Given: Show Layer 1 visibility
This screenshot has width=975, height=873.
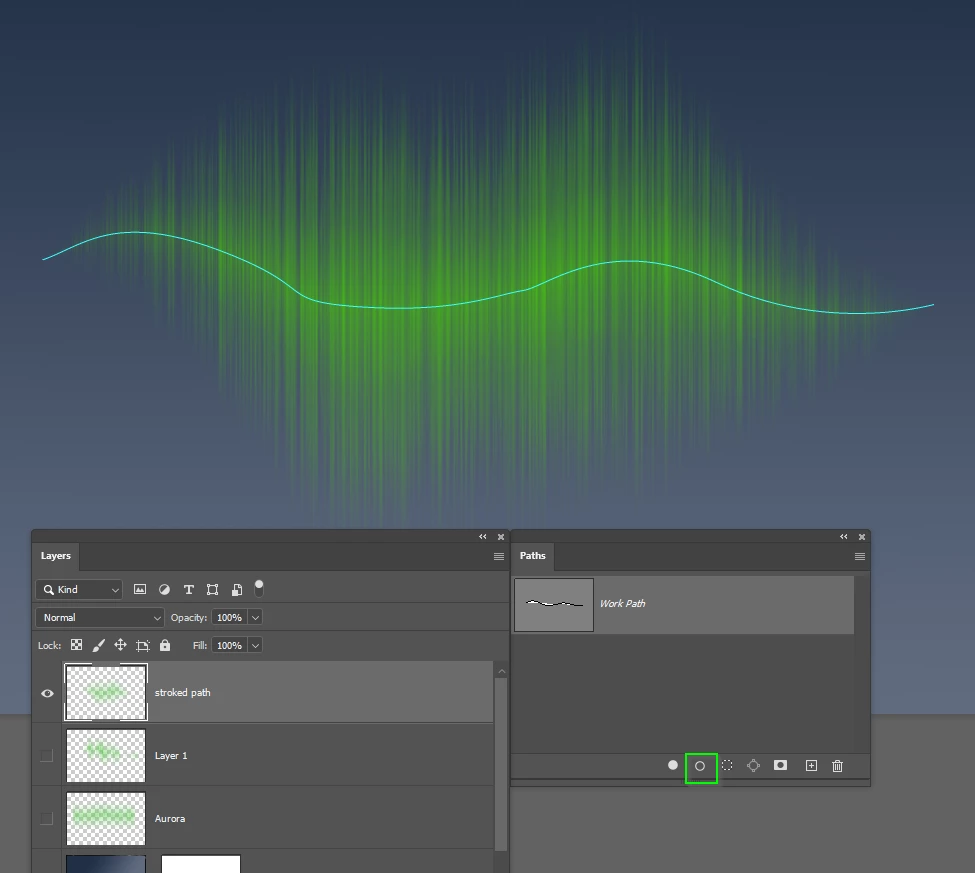Looking at the screenshot, I should click(47, 755).
